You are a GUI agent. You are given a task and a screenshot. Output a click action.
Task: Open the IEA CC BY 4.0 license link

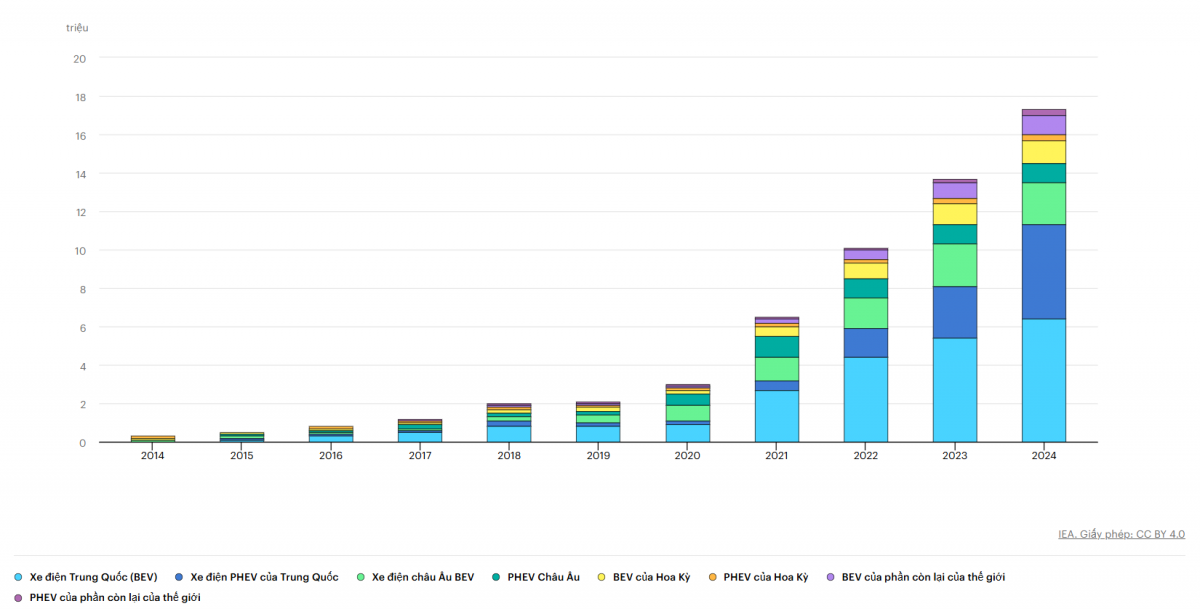pos(1121,534)
